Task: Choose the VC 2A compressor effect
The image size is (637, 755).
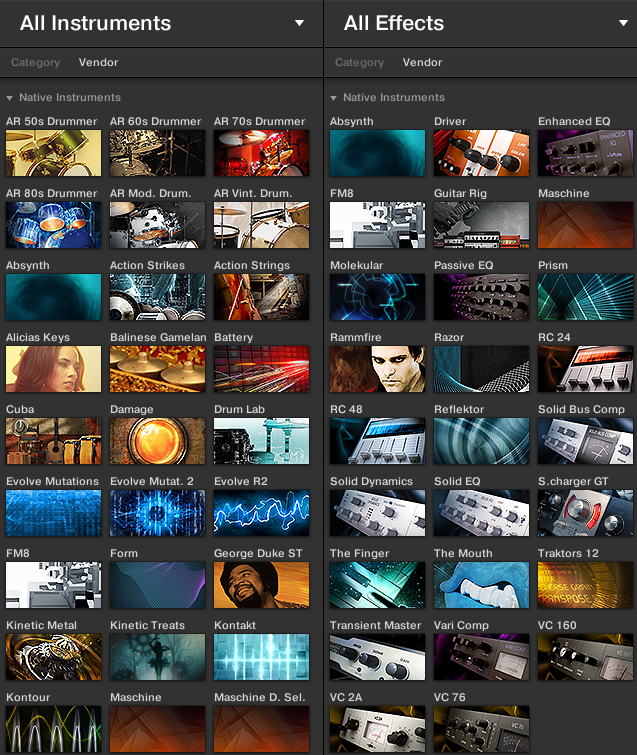Action: [x=377, y=729]
